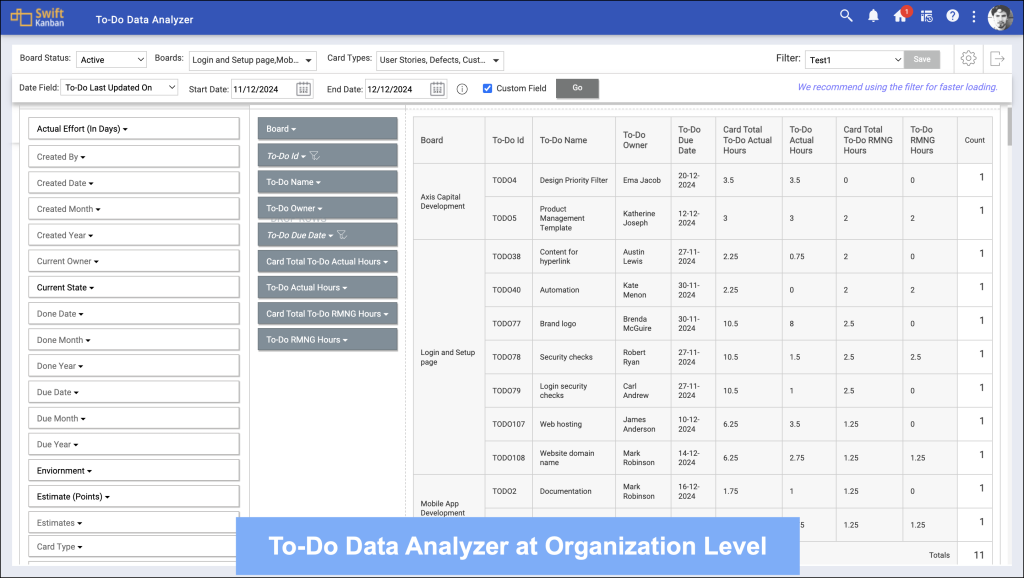Expand the Estimate (Points) field
Image resolution: width=1024 pixels, height=578 pixels.
click(x=134, y=496)
